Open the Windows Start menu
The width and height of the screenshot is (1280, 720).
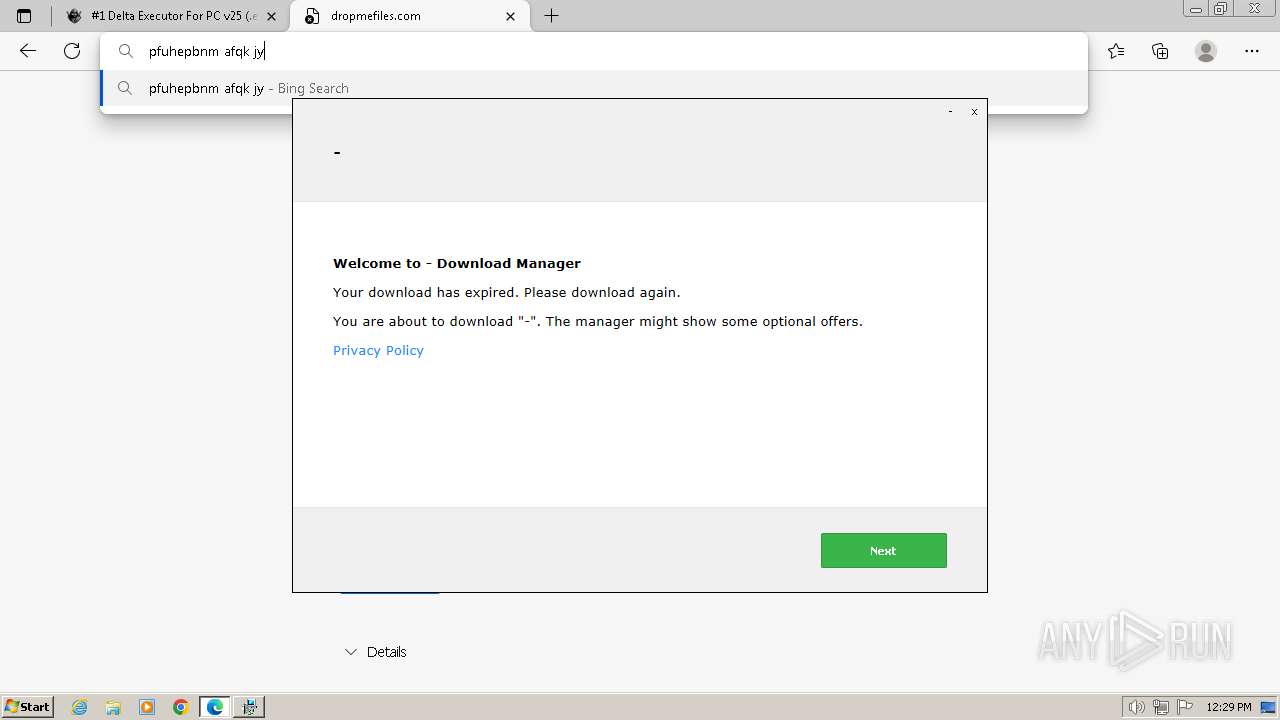27,706
